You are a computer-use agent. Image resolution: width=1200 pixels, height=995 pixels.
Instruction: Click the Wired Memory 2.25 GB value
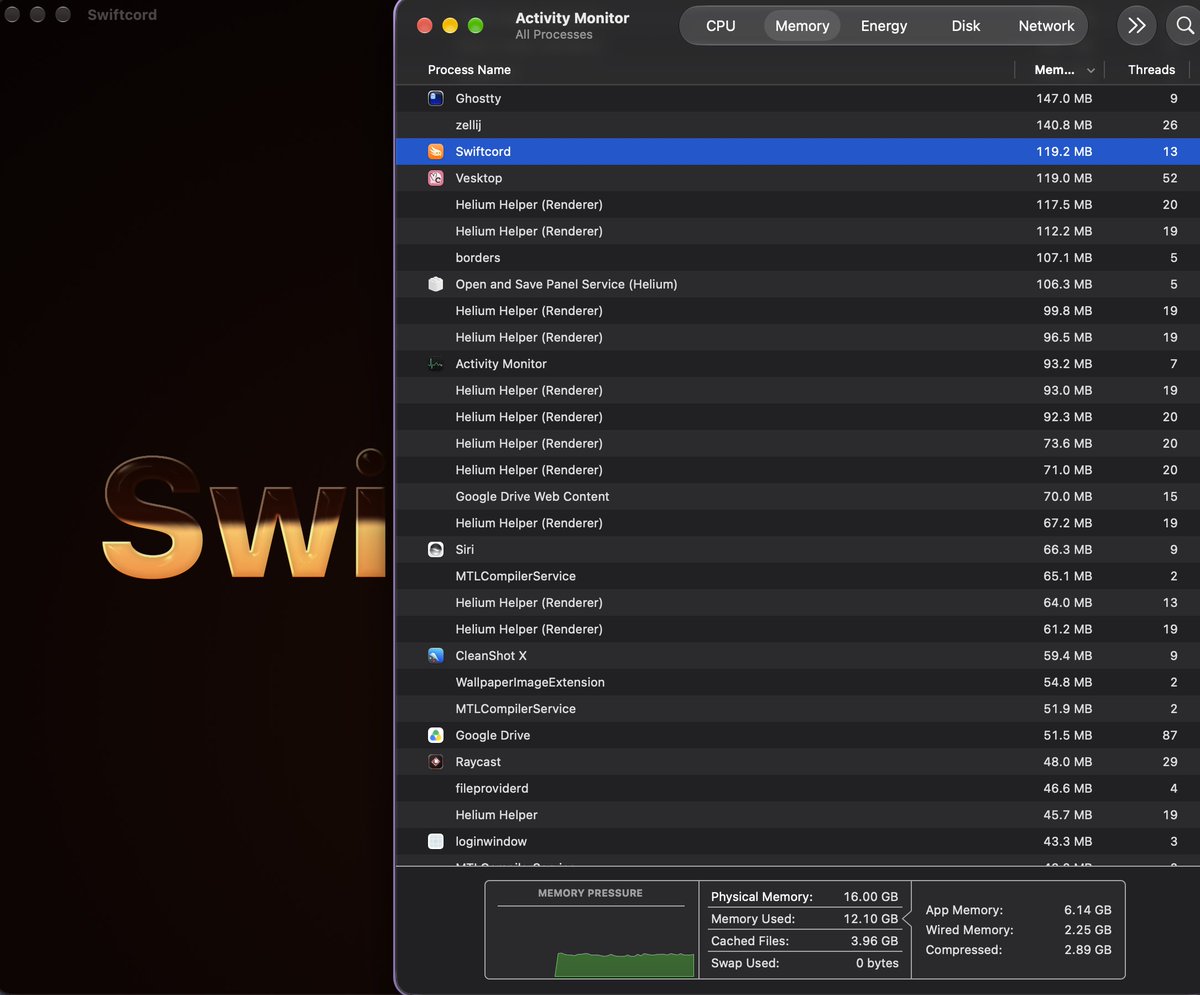coord(1088,930)
